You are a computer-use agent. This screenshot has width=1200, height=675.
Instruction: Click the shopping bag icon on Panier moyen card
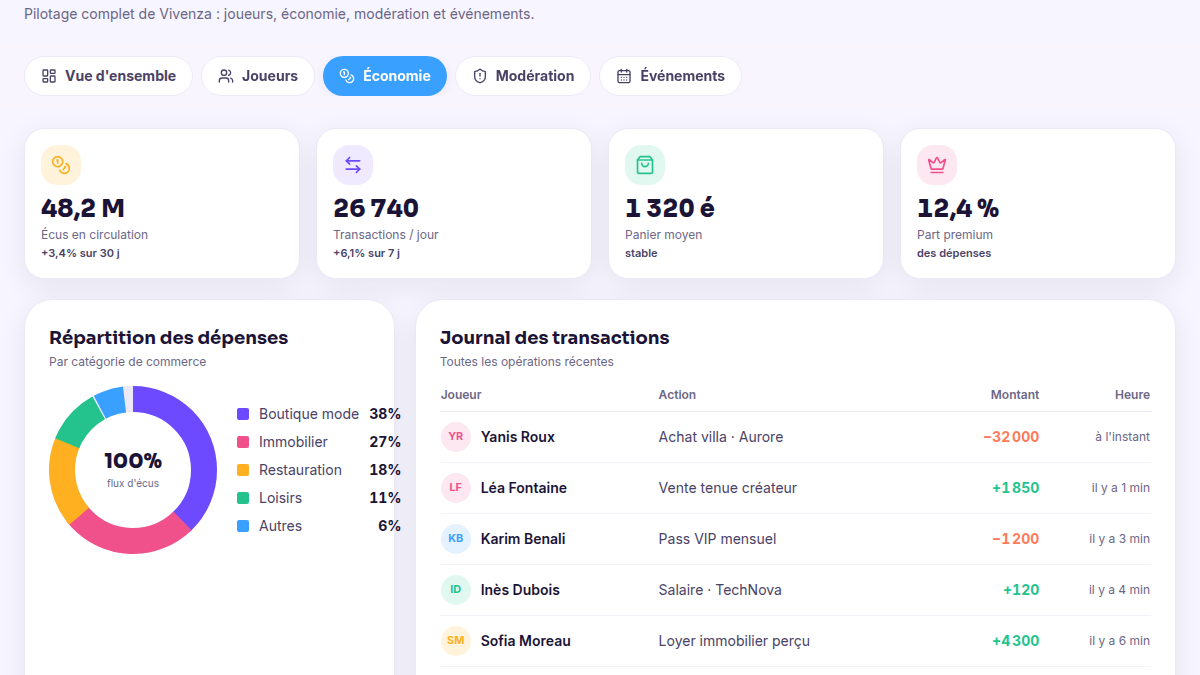click(x=645, y=165)
